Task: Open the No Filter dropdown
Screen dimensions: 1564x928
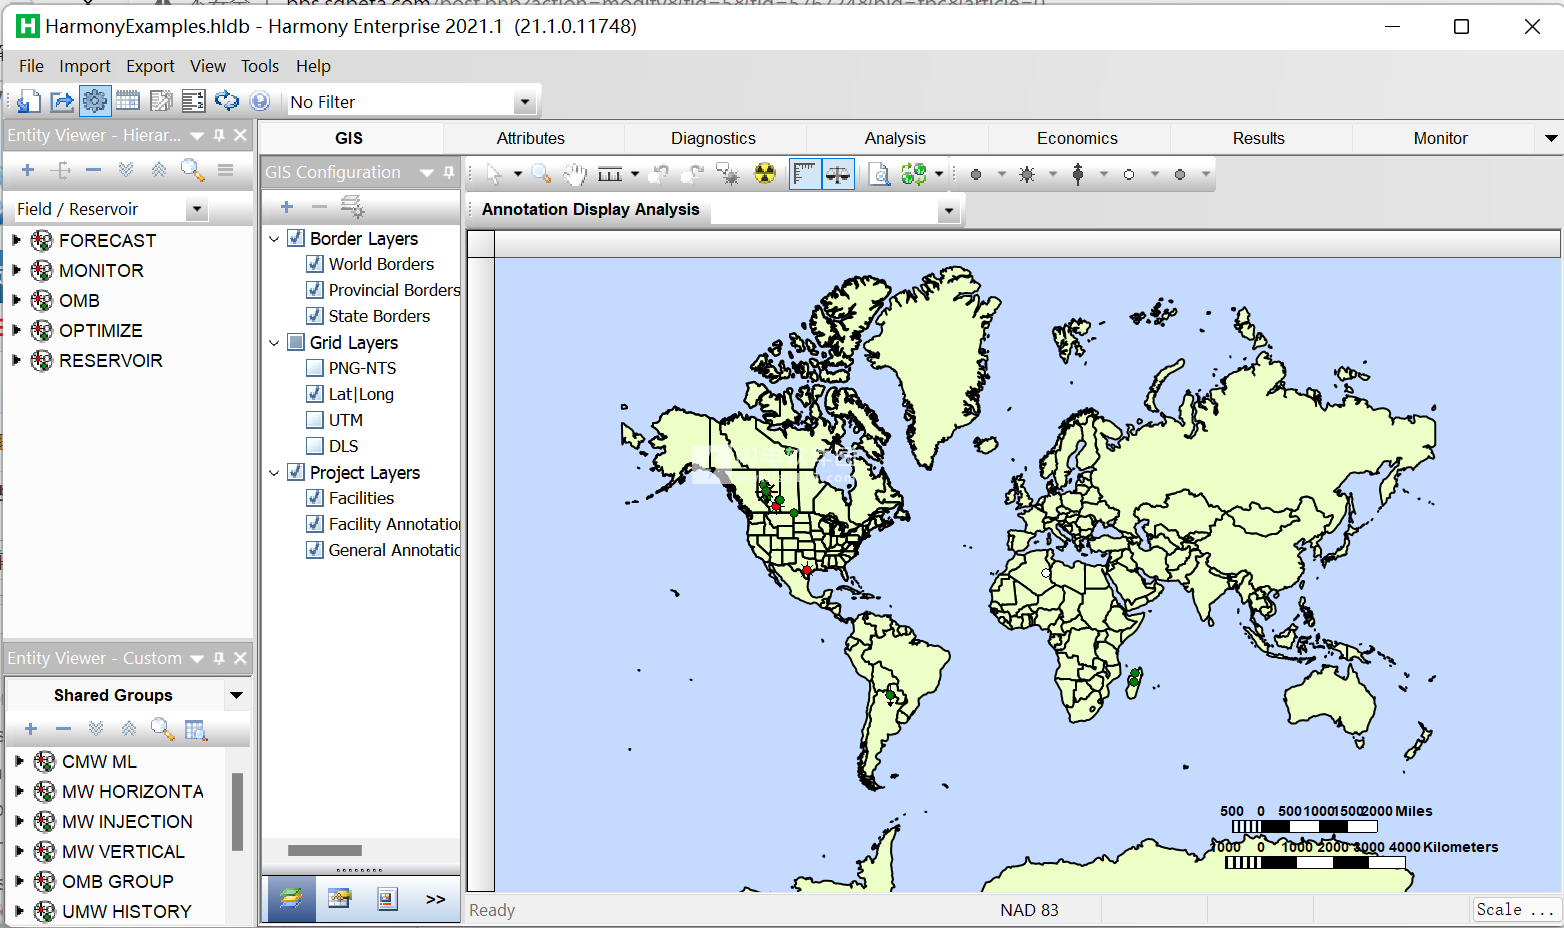Action: [x=524, y=102]
